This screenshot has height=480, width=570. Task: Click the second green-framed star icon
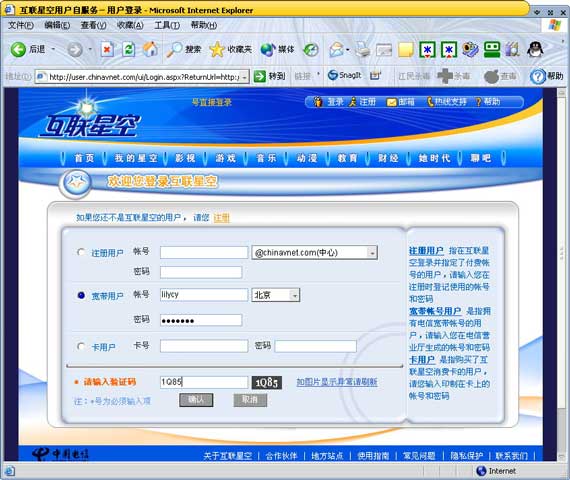449,49
